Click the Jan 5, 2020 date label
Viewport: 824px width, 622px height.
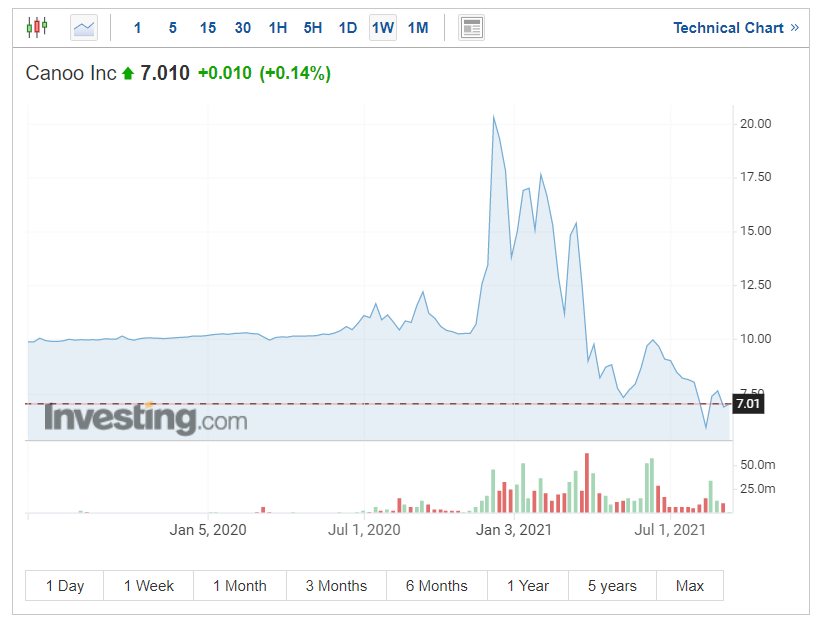[x=208, y=530]
